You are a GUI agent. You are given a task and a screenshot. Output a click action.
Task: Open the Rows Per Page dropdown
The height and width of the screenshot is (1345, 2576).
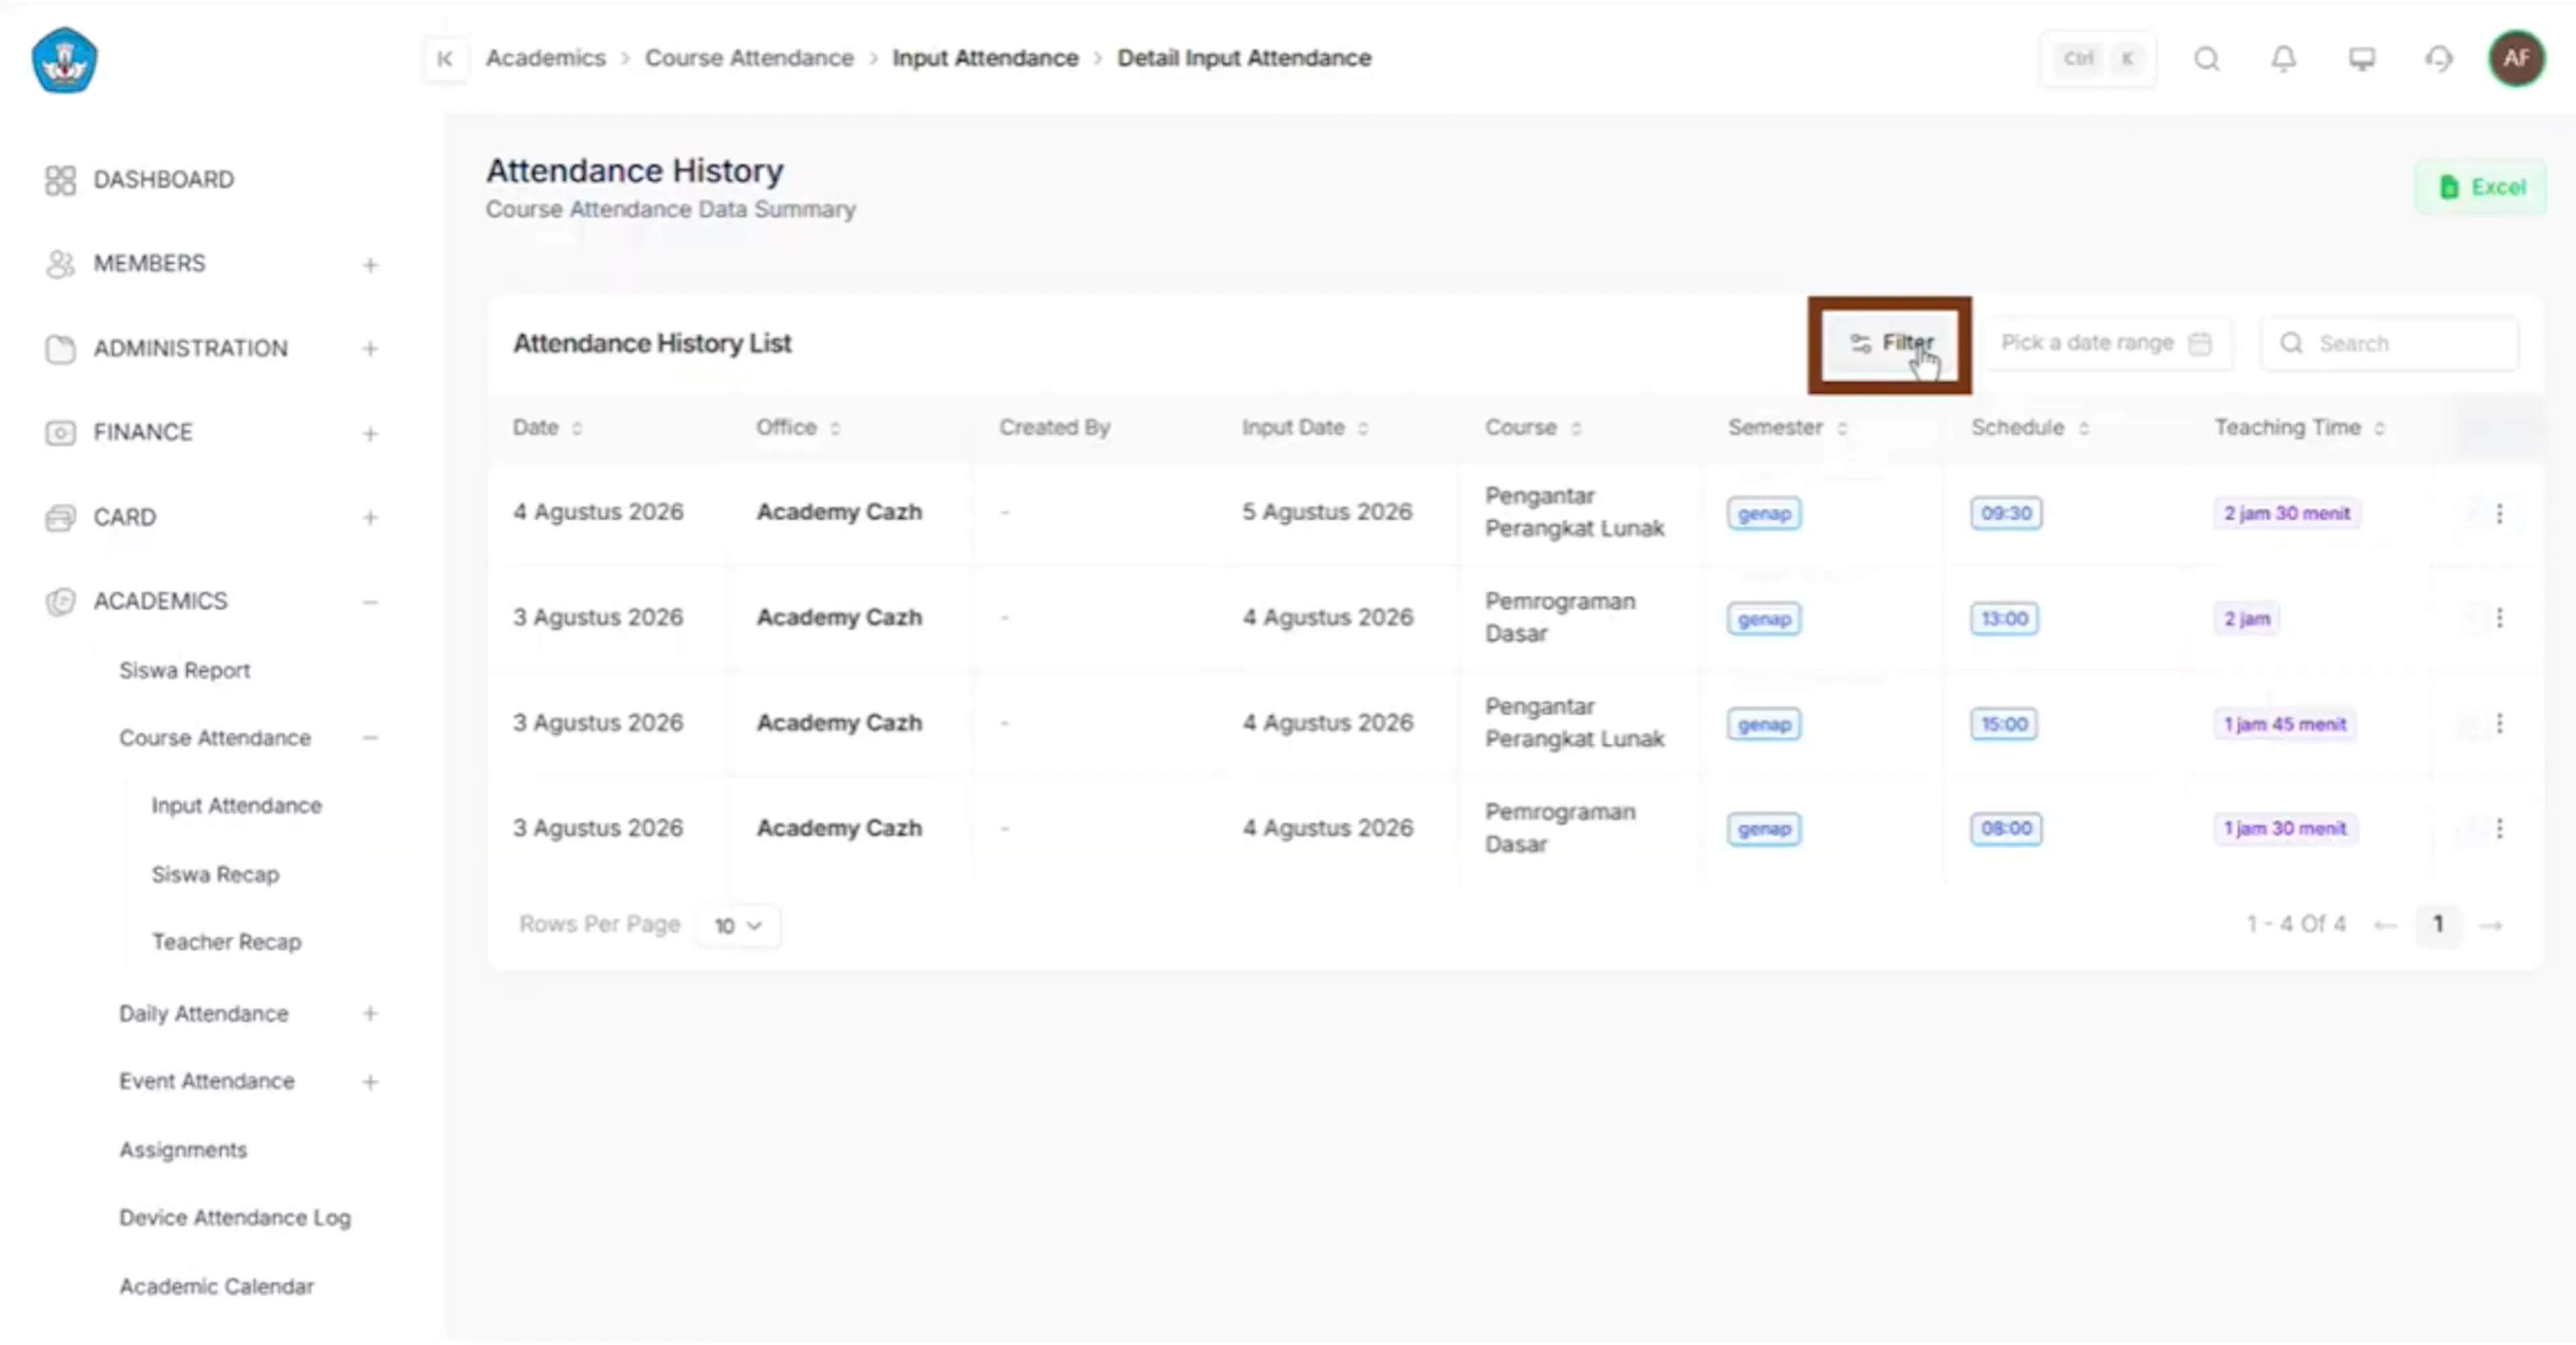738,926
